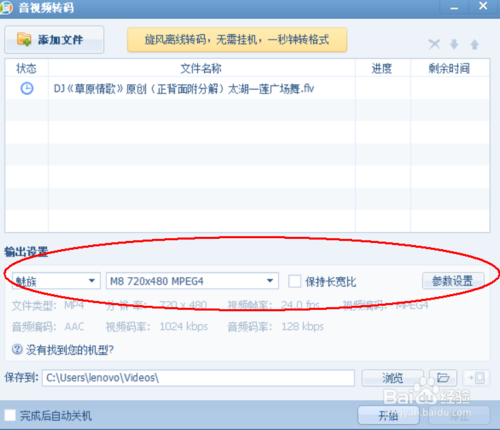The height and width of the screenshot is (430, 500).
Task: Move file up with the up arrow
Action: [474, 44]
